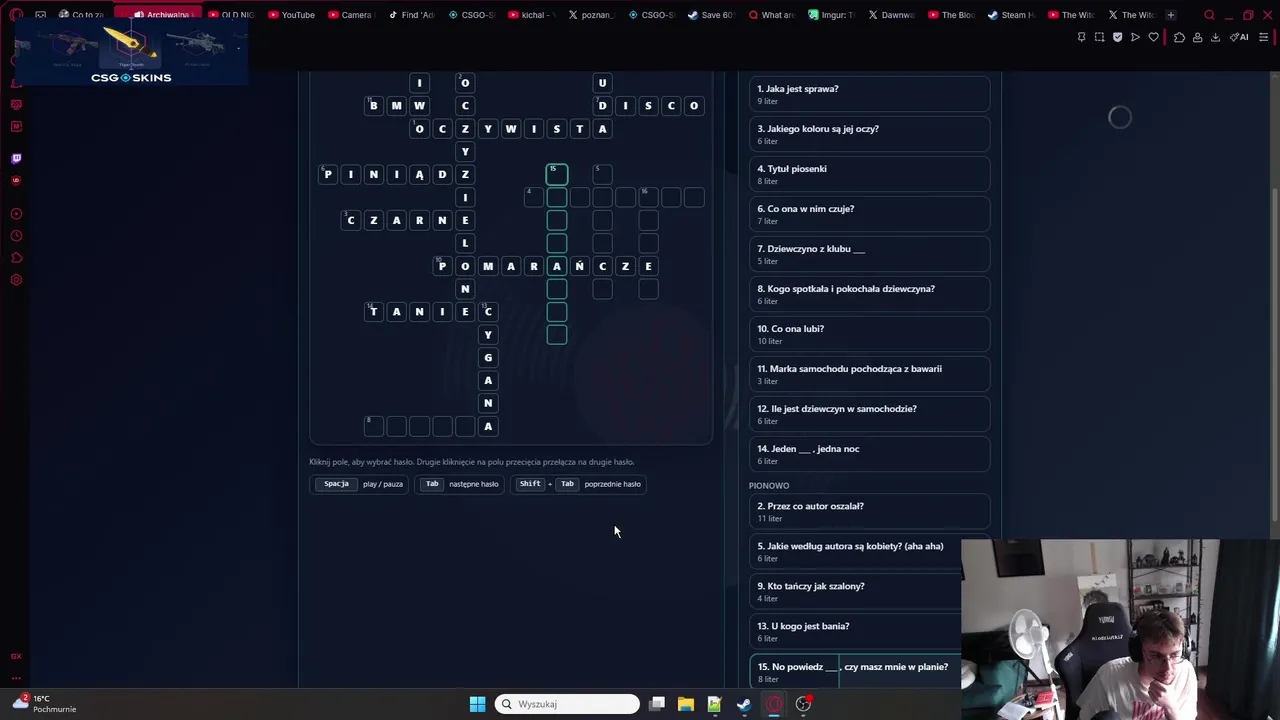Open the tab search magnifier icon
Viewport: 1280px width, 720px height.
[x=1209, y=15]
